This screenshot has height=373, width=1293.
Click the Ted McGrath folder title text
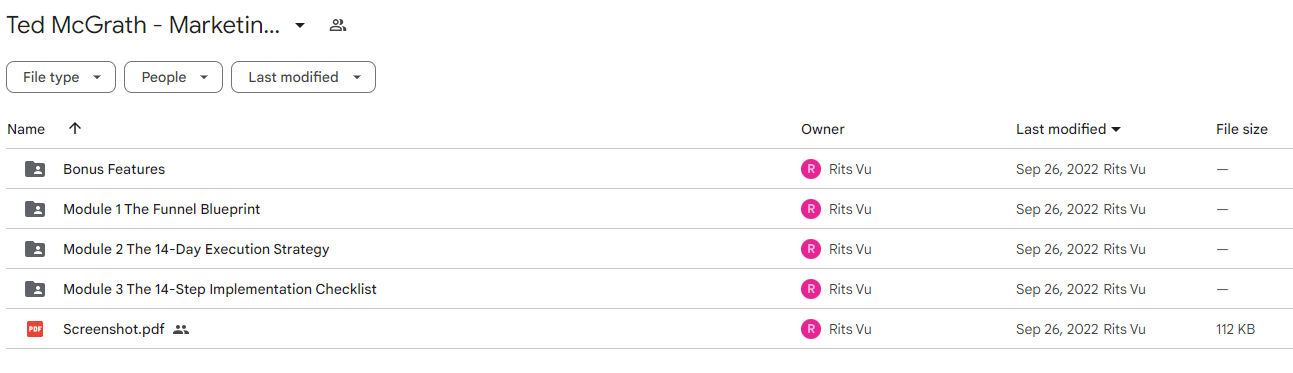[144, 26]
